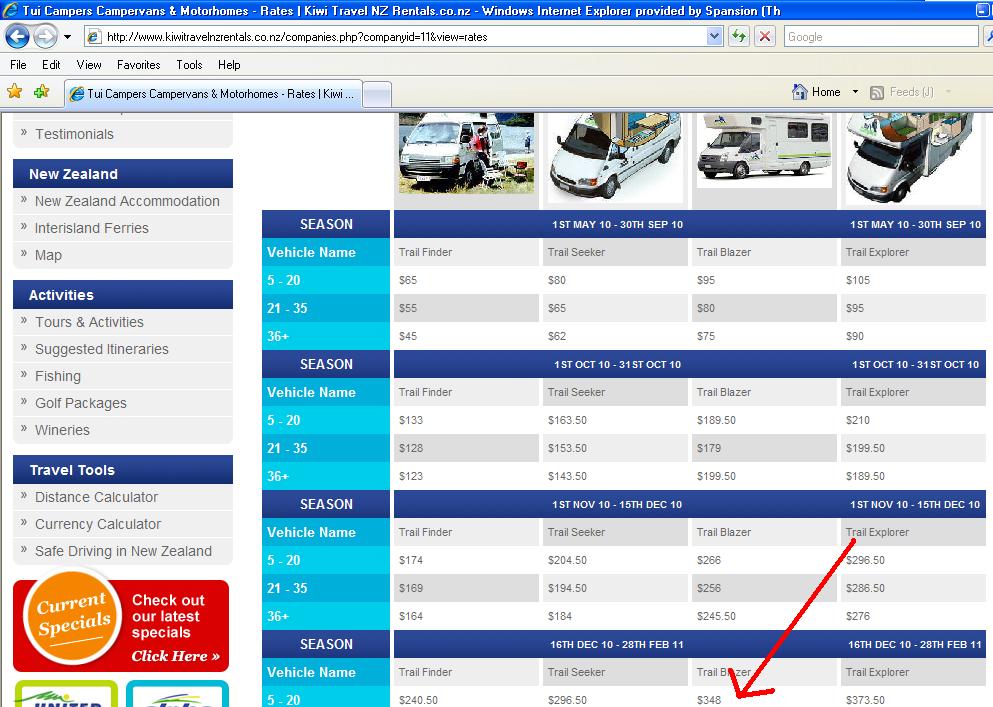Open a new blank tab
The image size is (993, 707).
(376, 94)
